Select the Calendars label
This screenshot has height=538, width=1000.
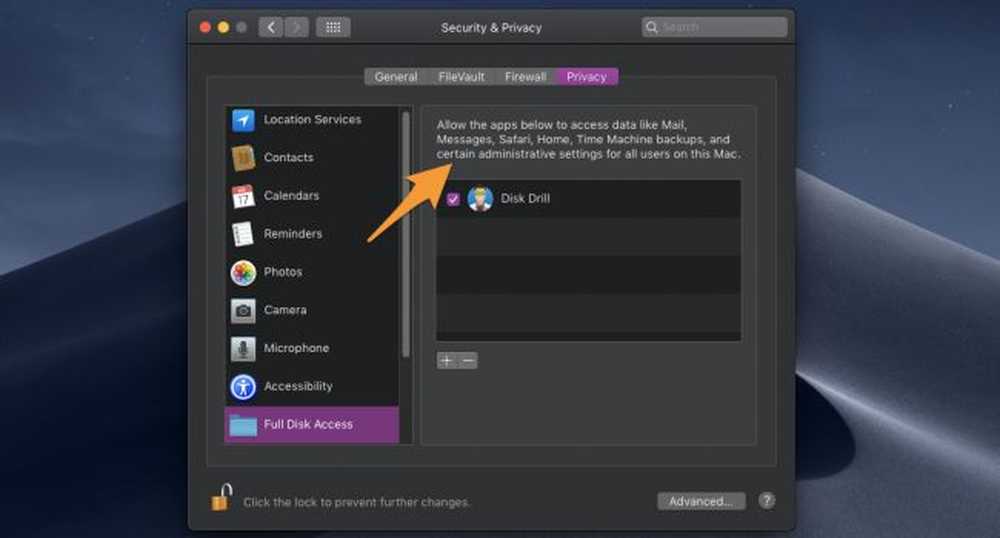pos(291,196)
